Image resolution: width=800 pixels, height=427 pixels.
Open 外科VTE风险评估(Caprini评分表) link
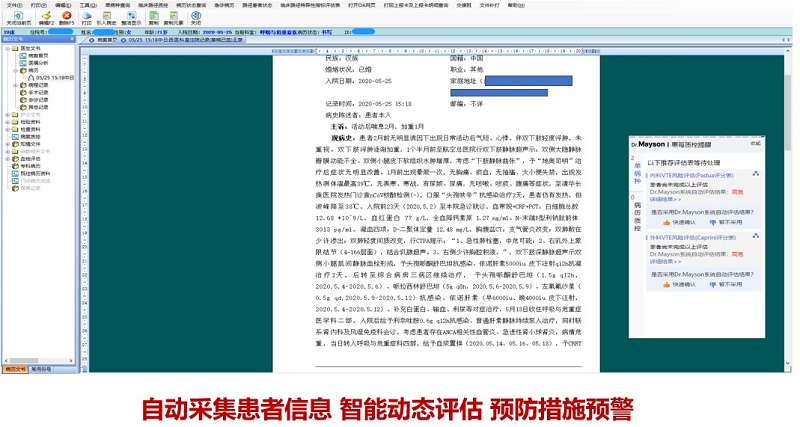[692, 237]
